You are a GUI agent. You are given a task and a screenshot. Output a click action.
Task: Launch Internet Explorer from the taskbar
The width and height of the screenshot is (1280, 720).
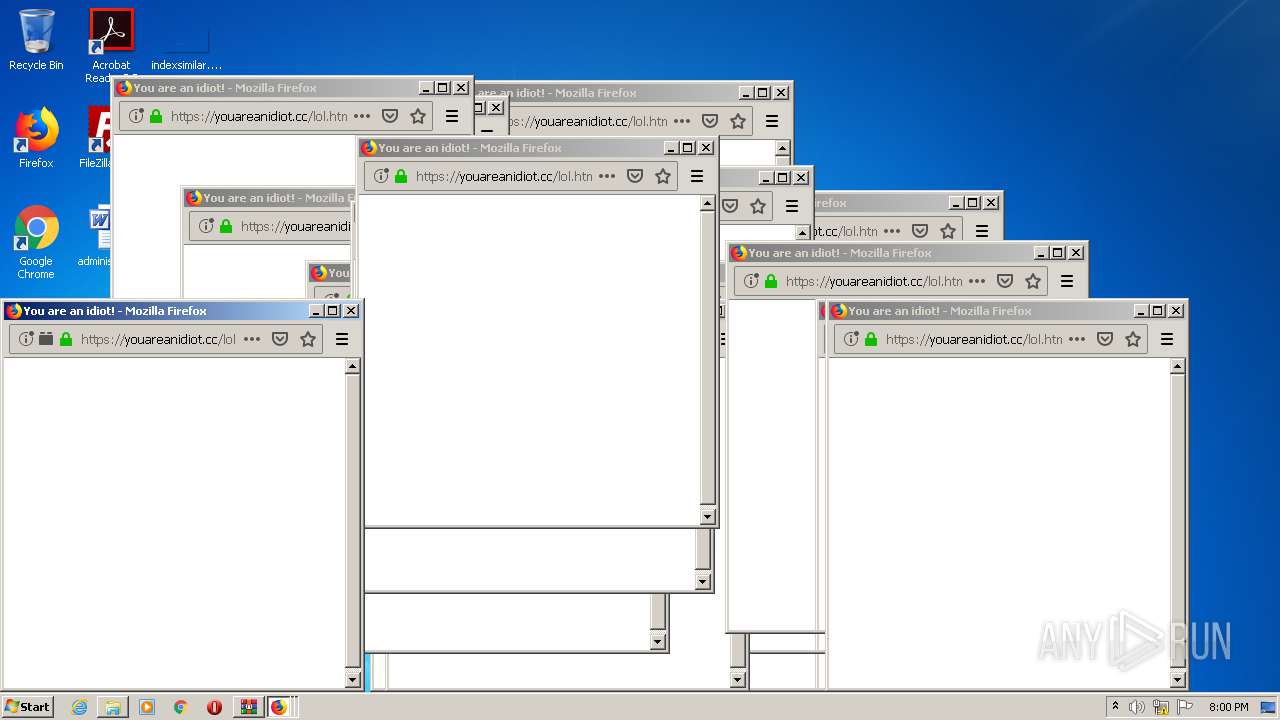tap(80, 707)
